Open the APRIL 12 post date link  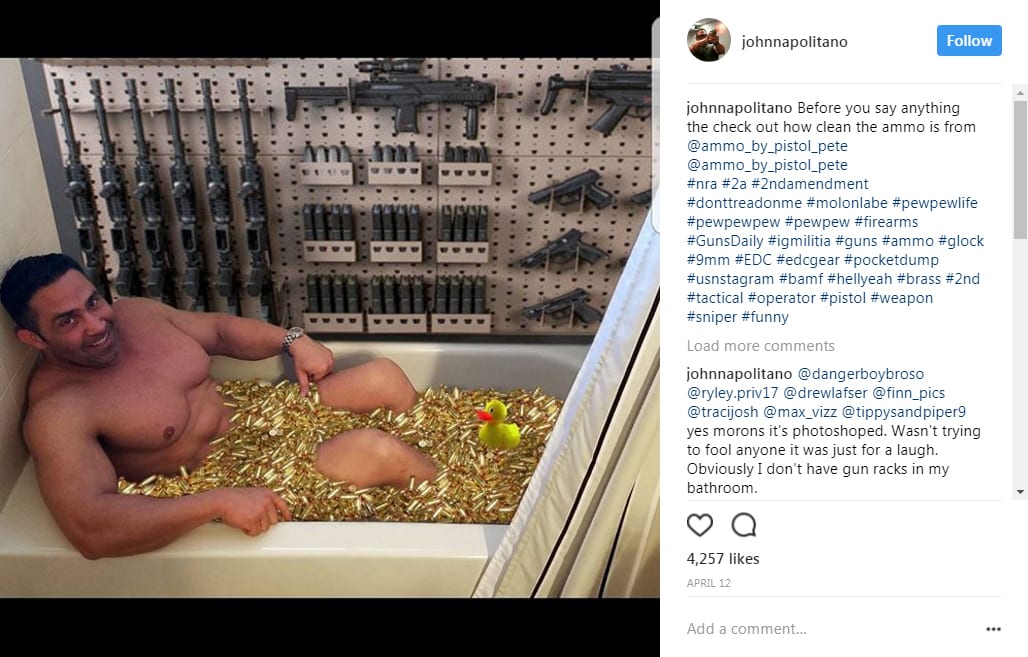pos(709,583)
